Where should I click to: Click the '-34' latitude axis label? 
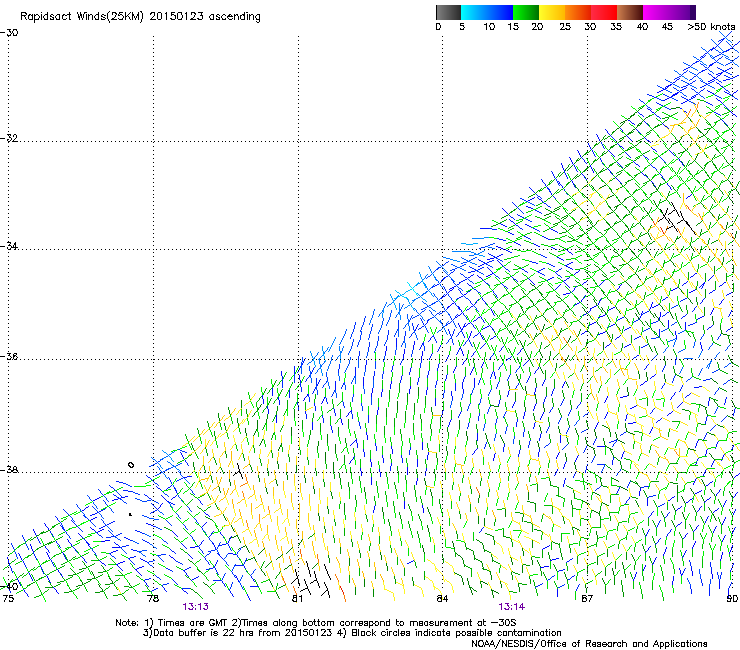click(x=9, y=246)
